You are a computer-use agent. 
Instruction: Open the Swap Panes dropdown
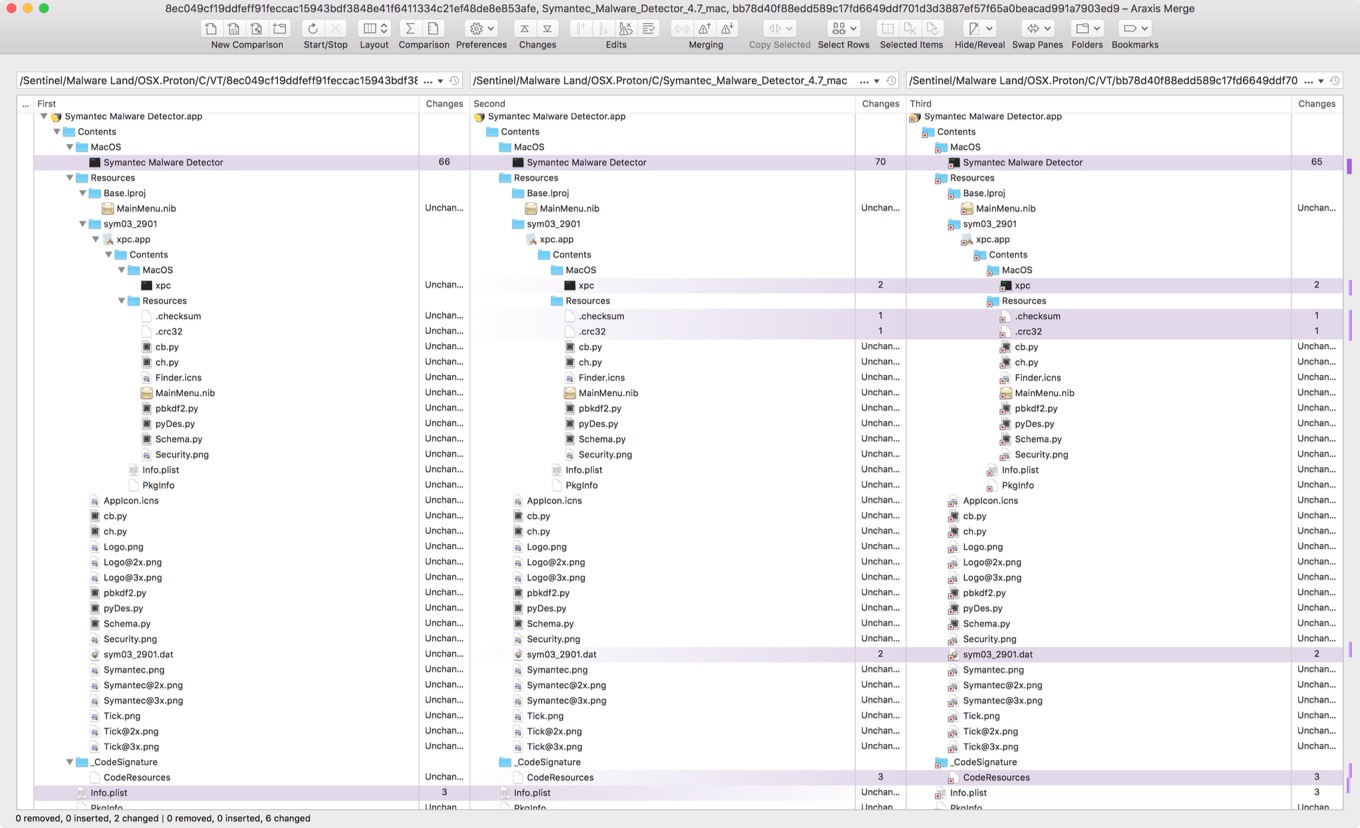pyautogui.click(x=1038, y=29)
